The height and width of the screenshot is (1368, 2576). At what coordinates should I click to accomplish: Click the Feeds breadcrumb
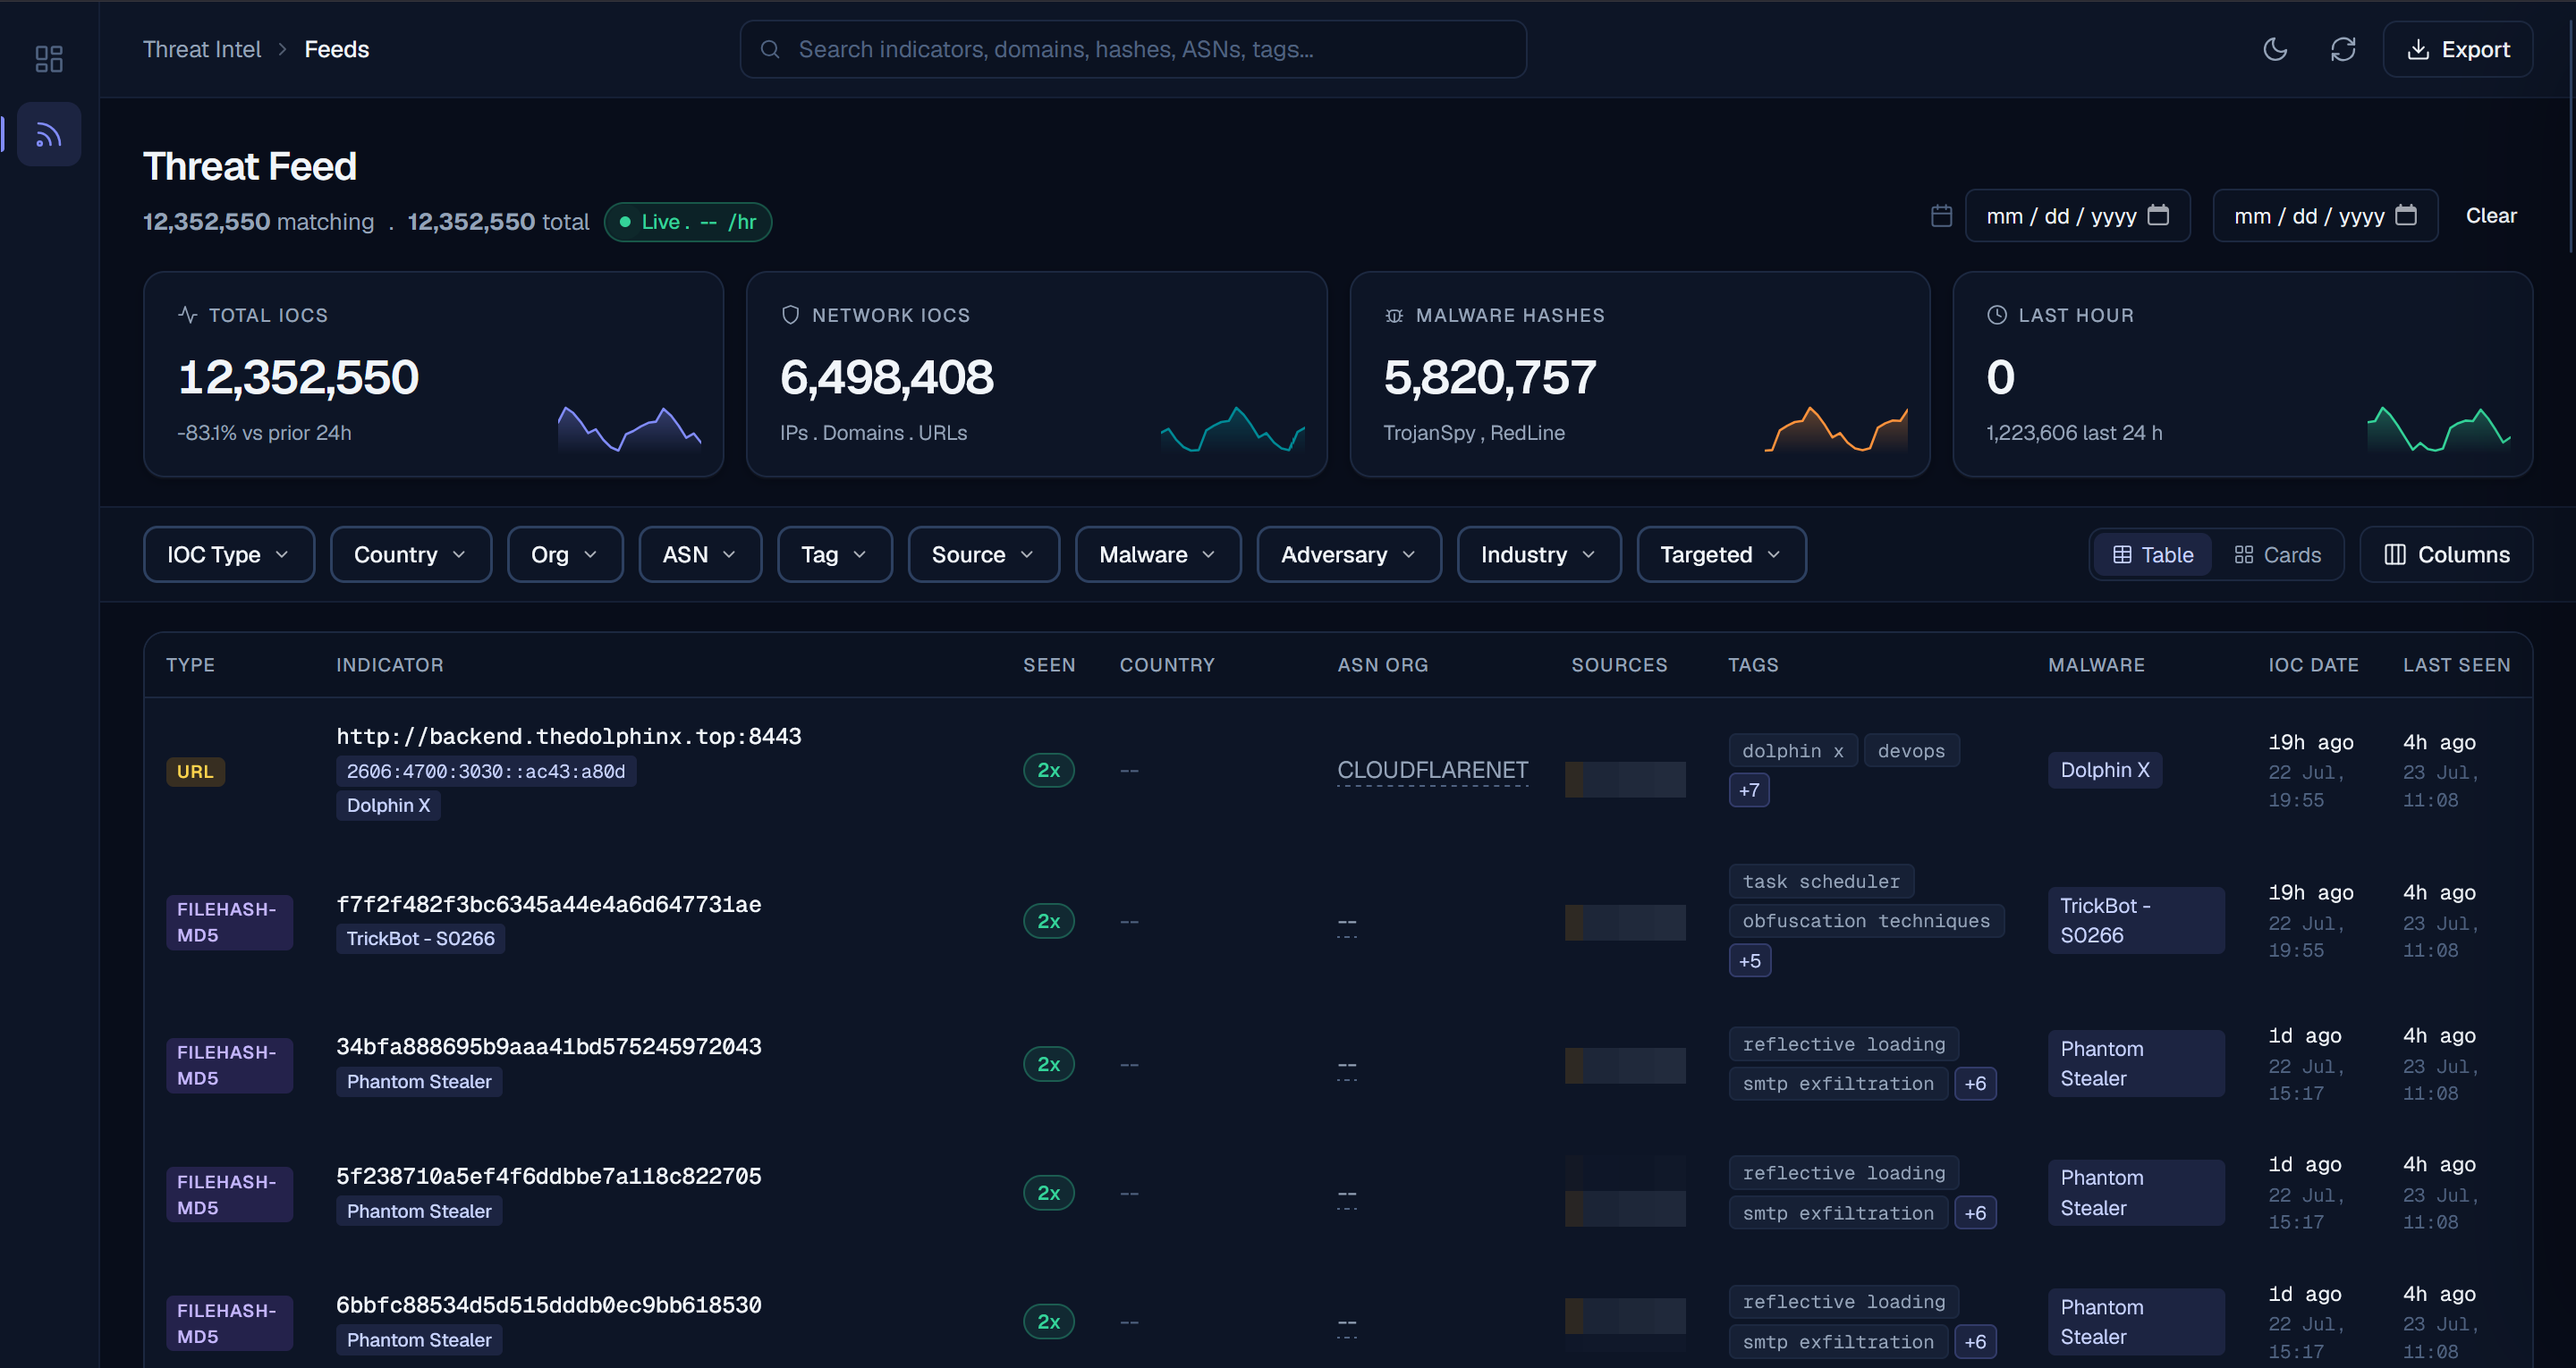[336, 49]
